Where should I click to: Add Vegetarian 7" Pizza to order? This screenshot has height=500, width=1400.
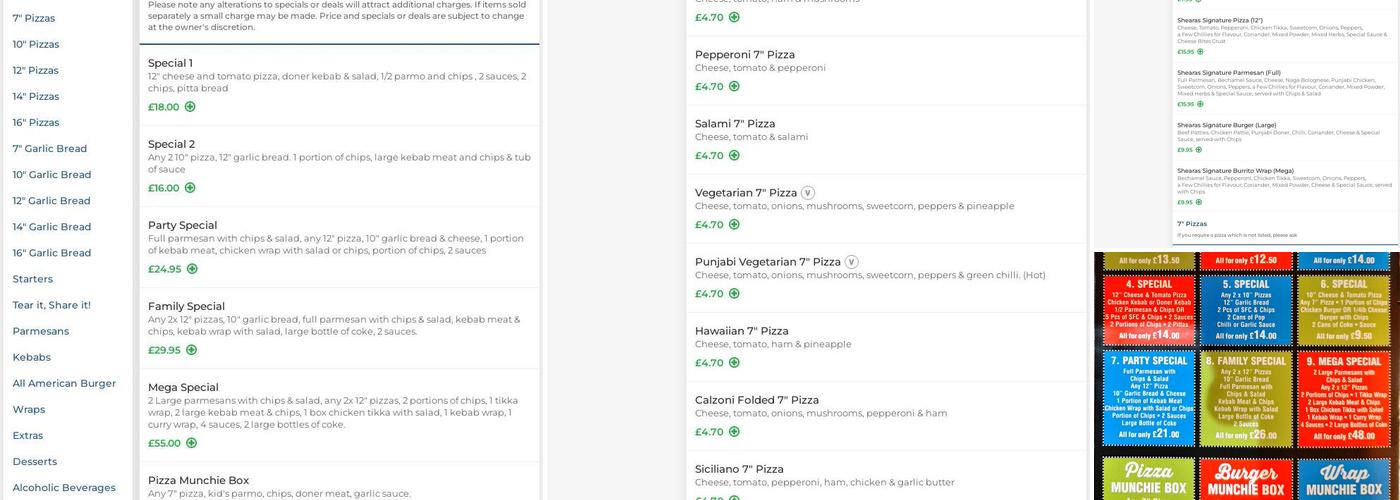734,225
